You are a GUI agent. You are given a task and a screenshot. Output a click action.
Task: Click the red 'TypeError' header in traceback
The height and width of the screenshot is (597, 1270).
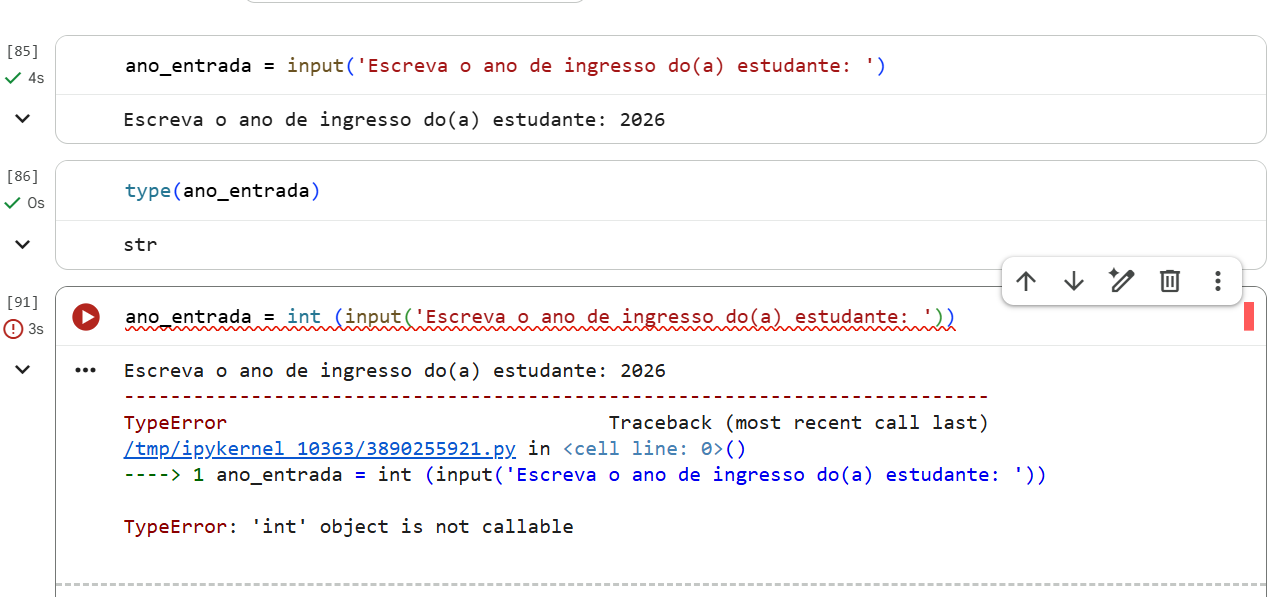[x=175, y=423]
